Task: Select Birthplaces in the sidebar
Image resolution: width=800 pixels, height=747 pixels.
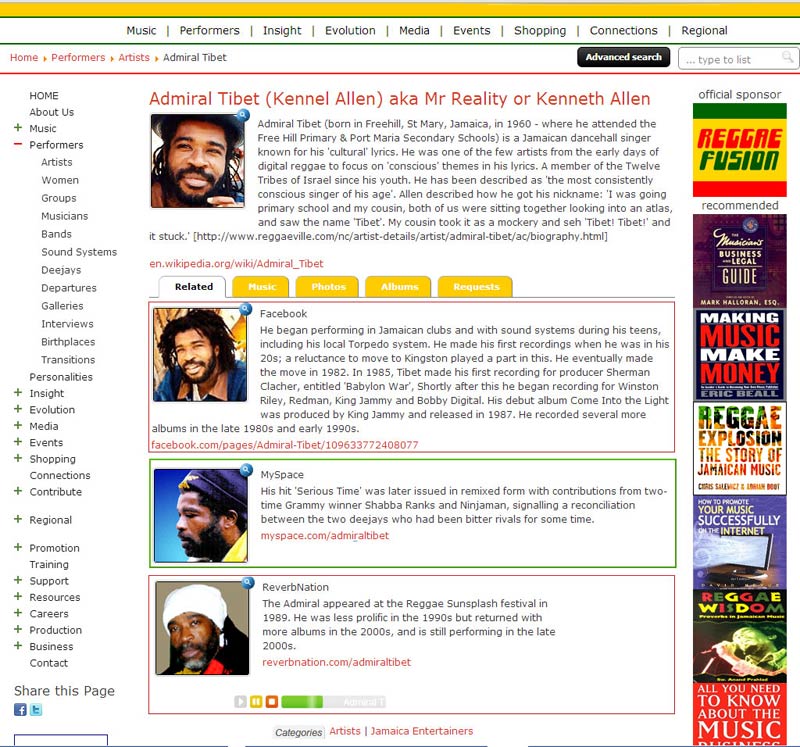Action: [x=68, y=342]
